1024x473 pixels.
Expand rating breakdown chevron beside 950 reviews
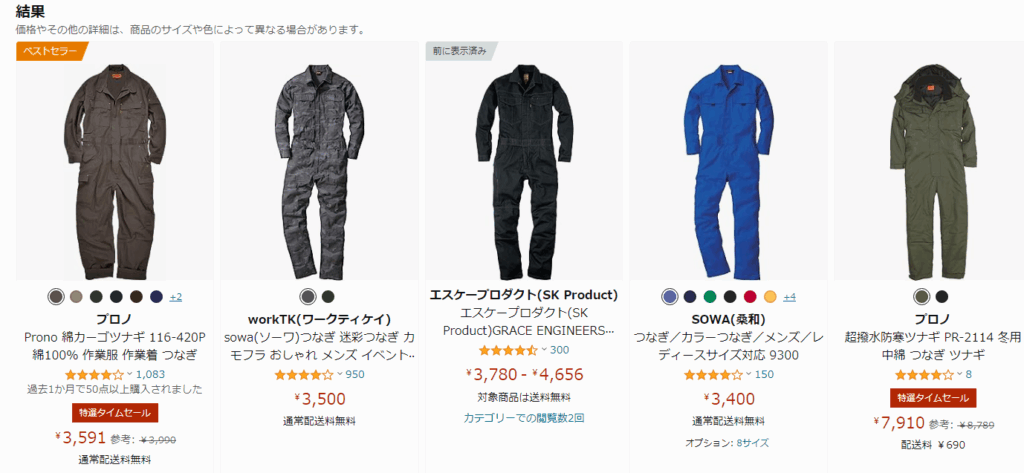point(339,374)
